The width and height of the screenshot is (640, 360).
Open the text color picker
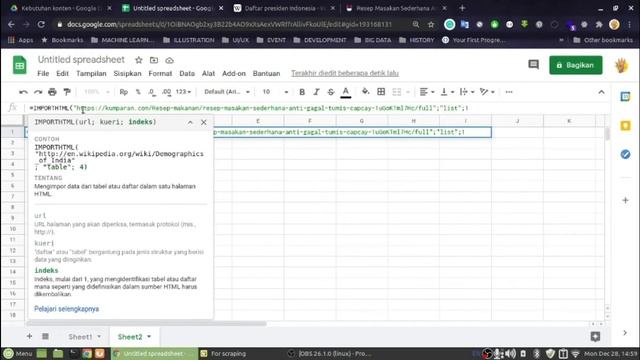click(346, 92)
